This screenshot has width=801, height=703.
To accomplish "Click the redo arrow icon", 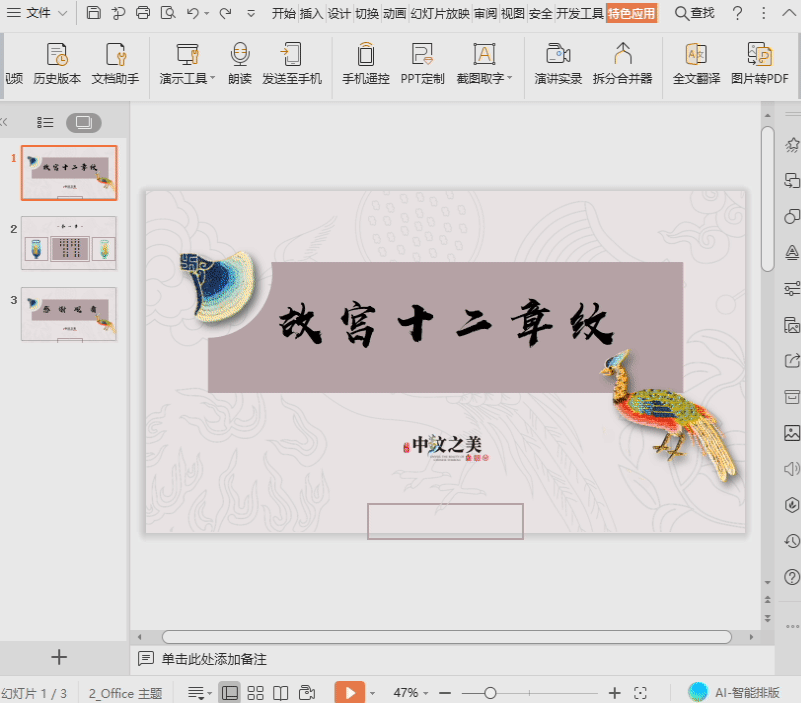I will tap(225, 13).
